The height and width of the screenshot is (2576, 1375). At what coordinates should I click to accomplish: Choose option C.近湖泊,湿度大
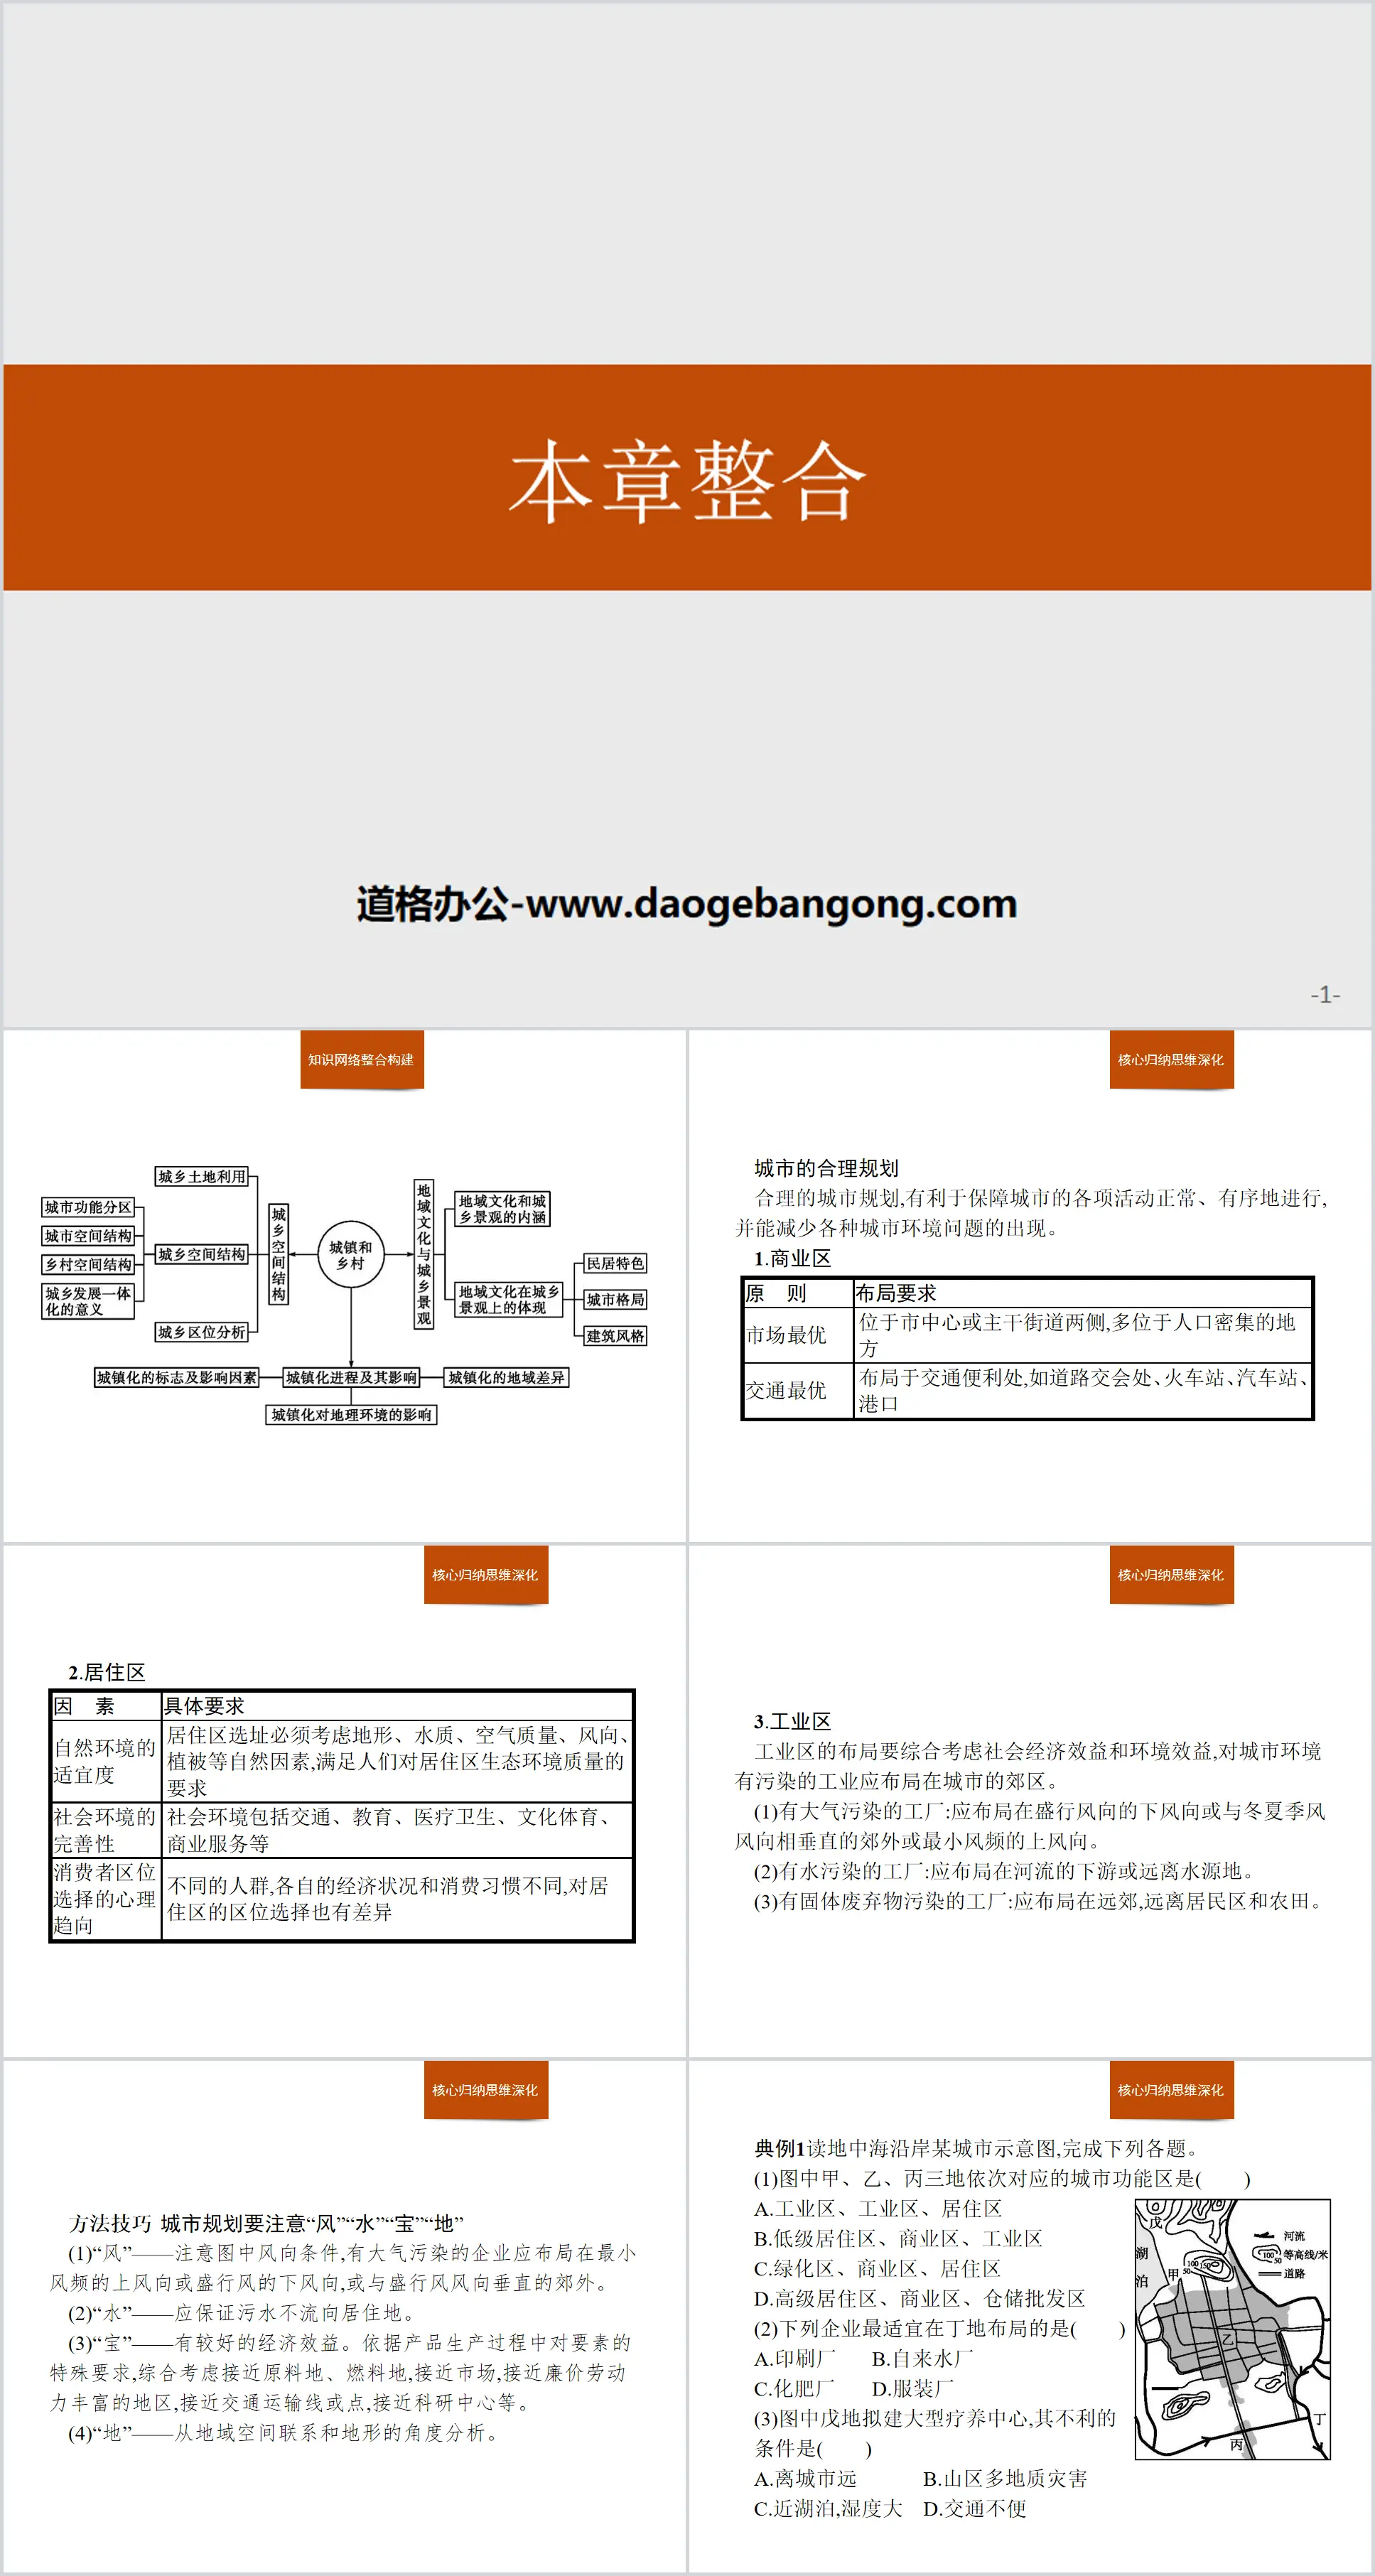point(828,2508)
